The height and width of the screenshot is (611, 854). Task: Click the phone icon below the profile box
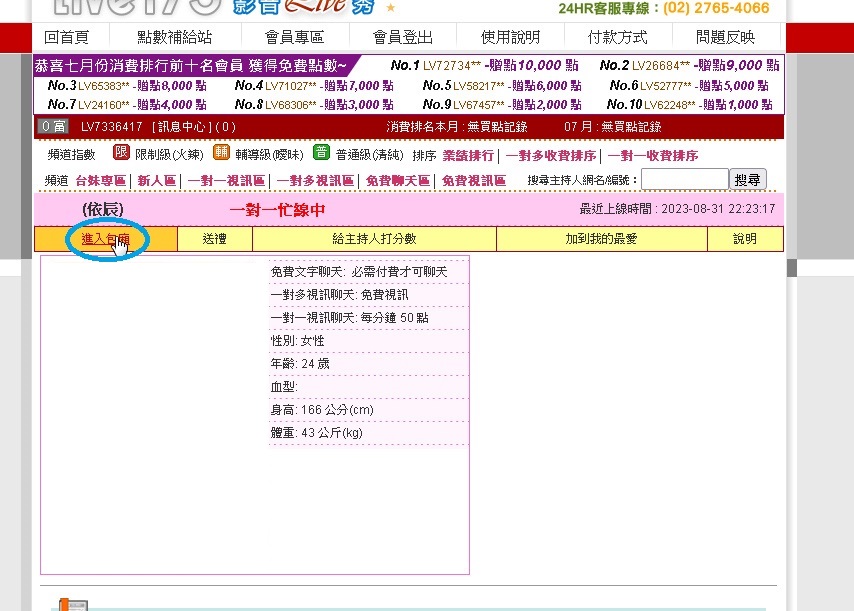[x=74, y=604]
